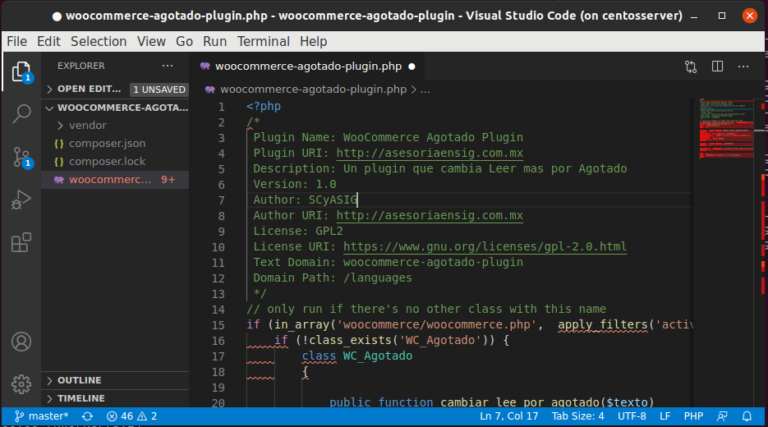
Task: Change the LF end-of-line sequence
Action: [x=665, y=416]
